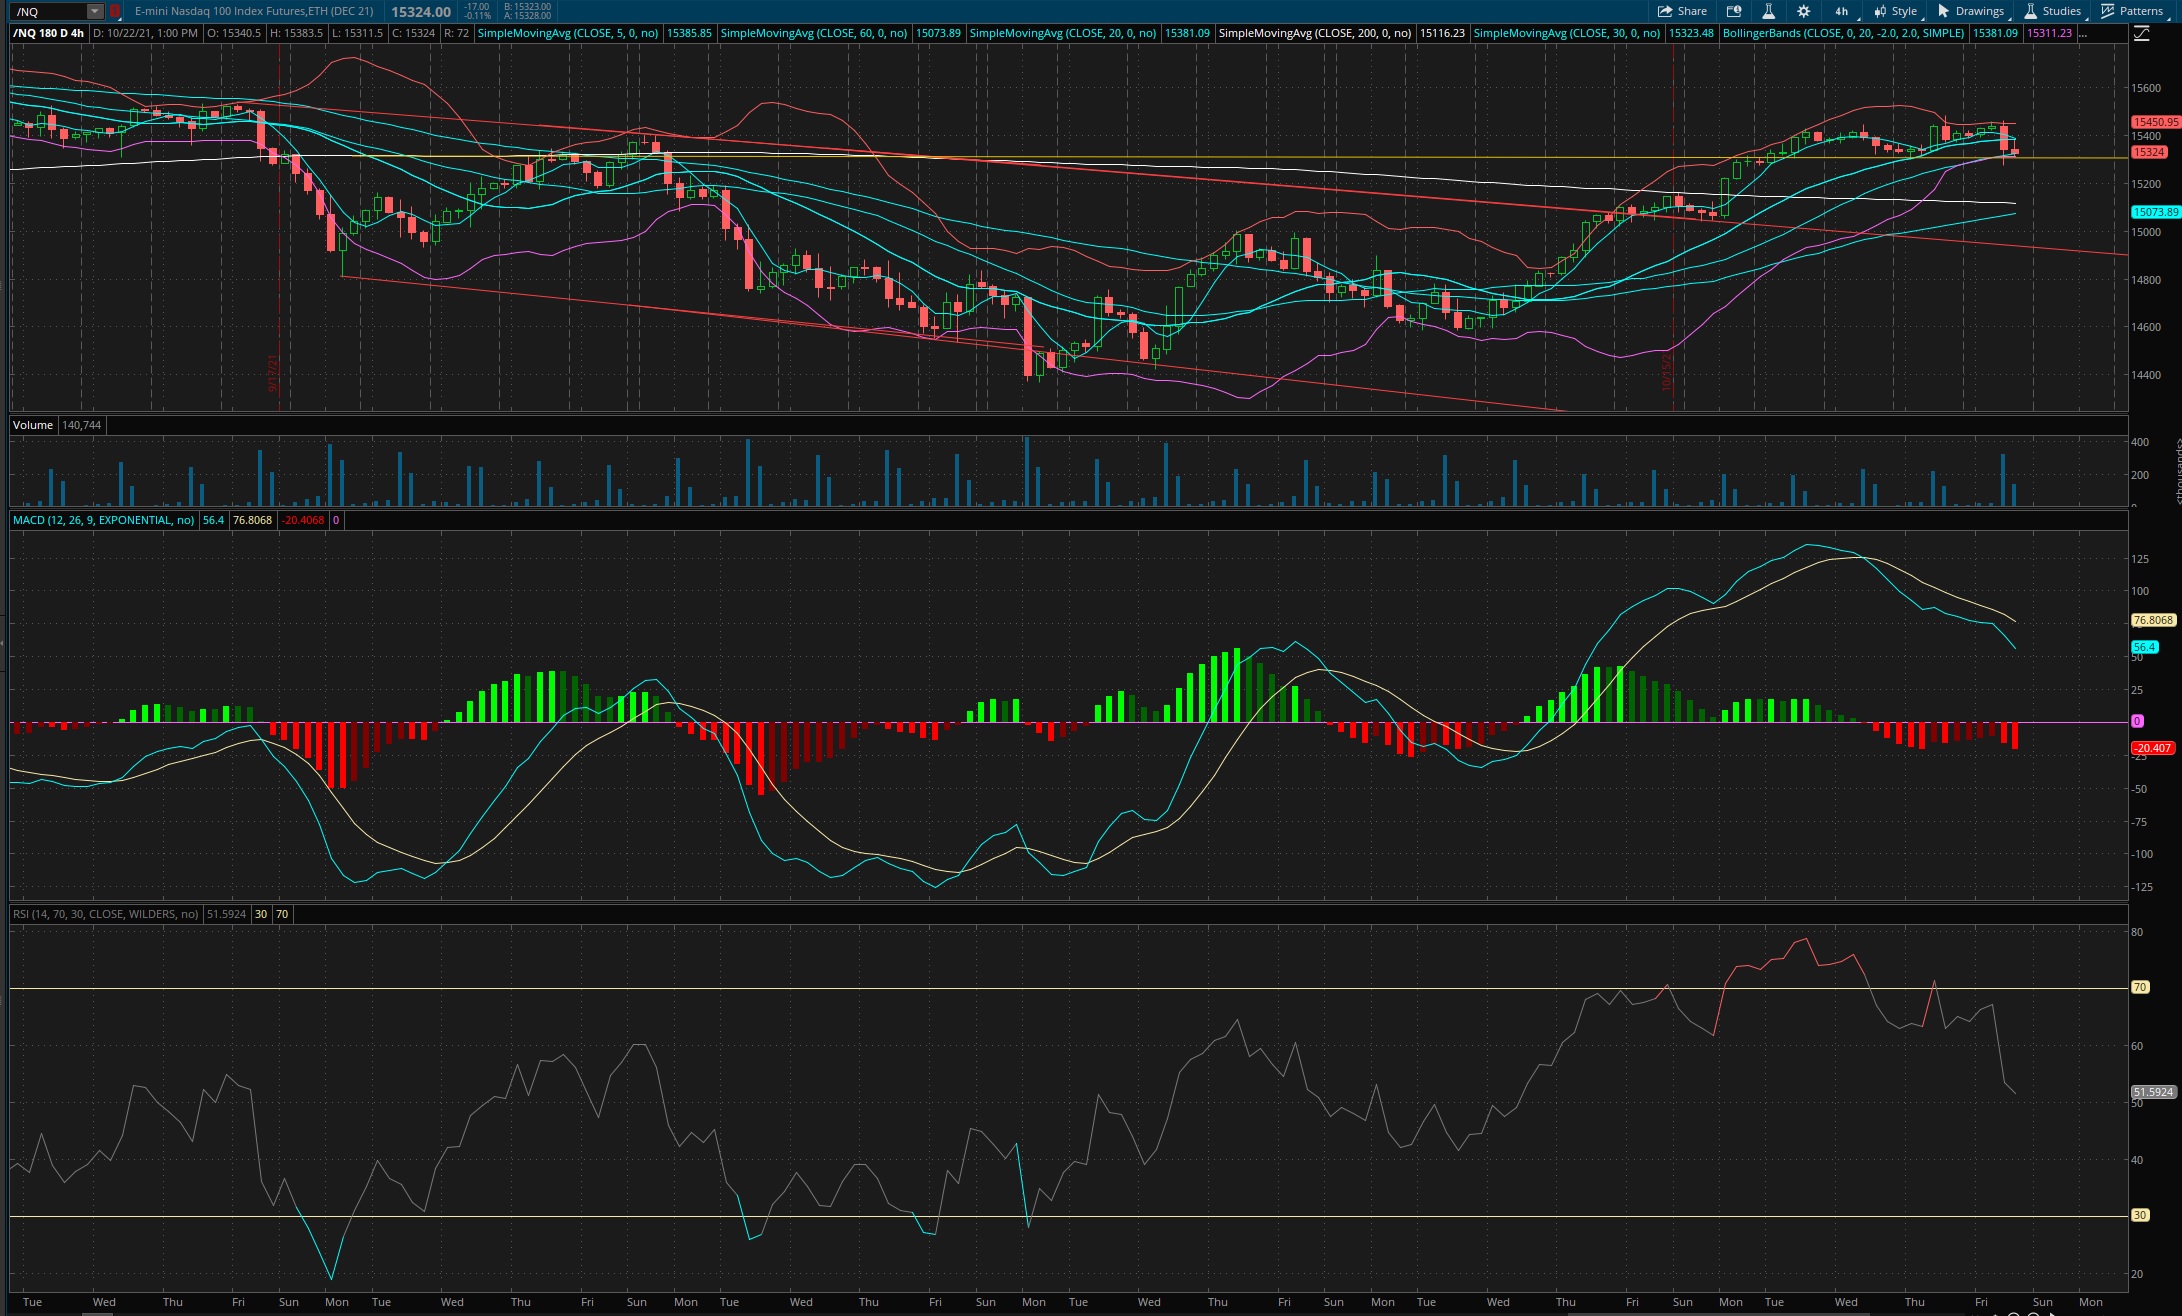Image resolution: width=2182 pixels, height=1316 pixels.
Task: Click SimpleMovingAvg (CLOSE, 20, 0, no) label
Action: pyautogui.click(x=1062, y=33)
